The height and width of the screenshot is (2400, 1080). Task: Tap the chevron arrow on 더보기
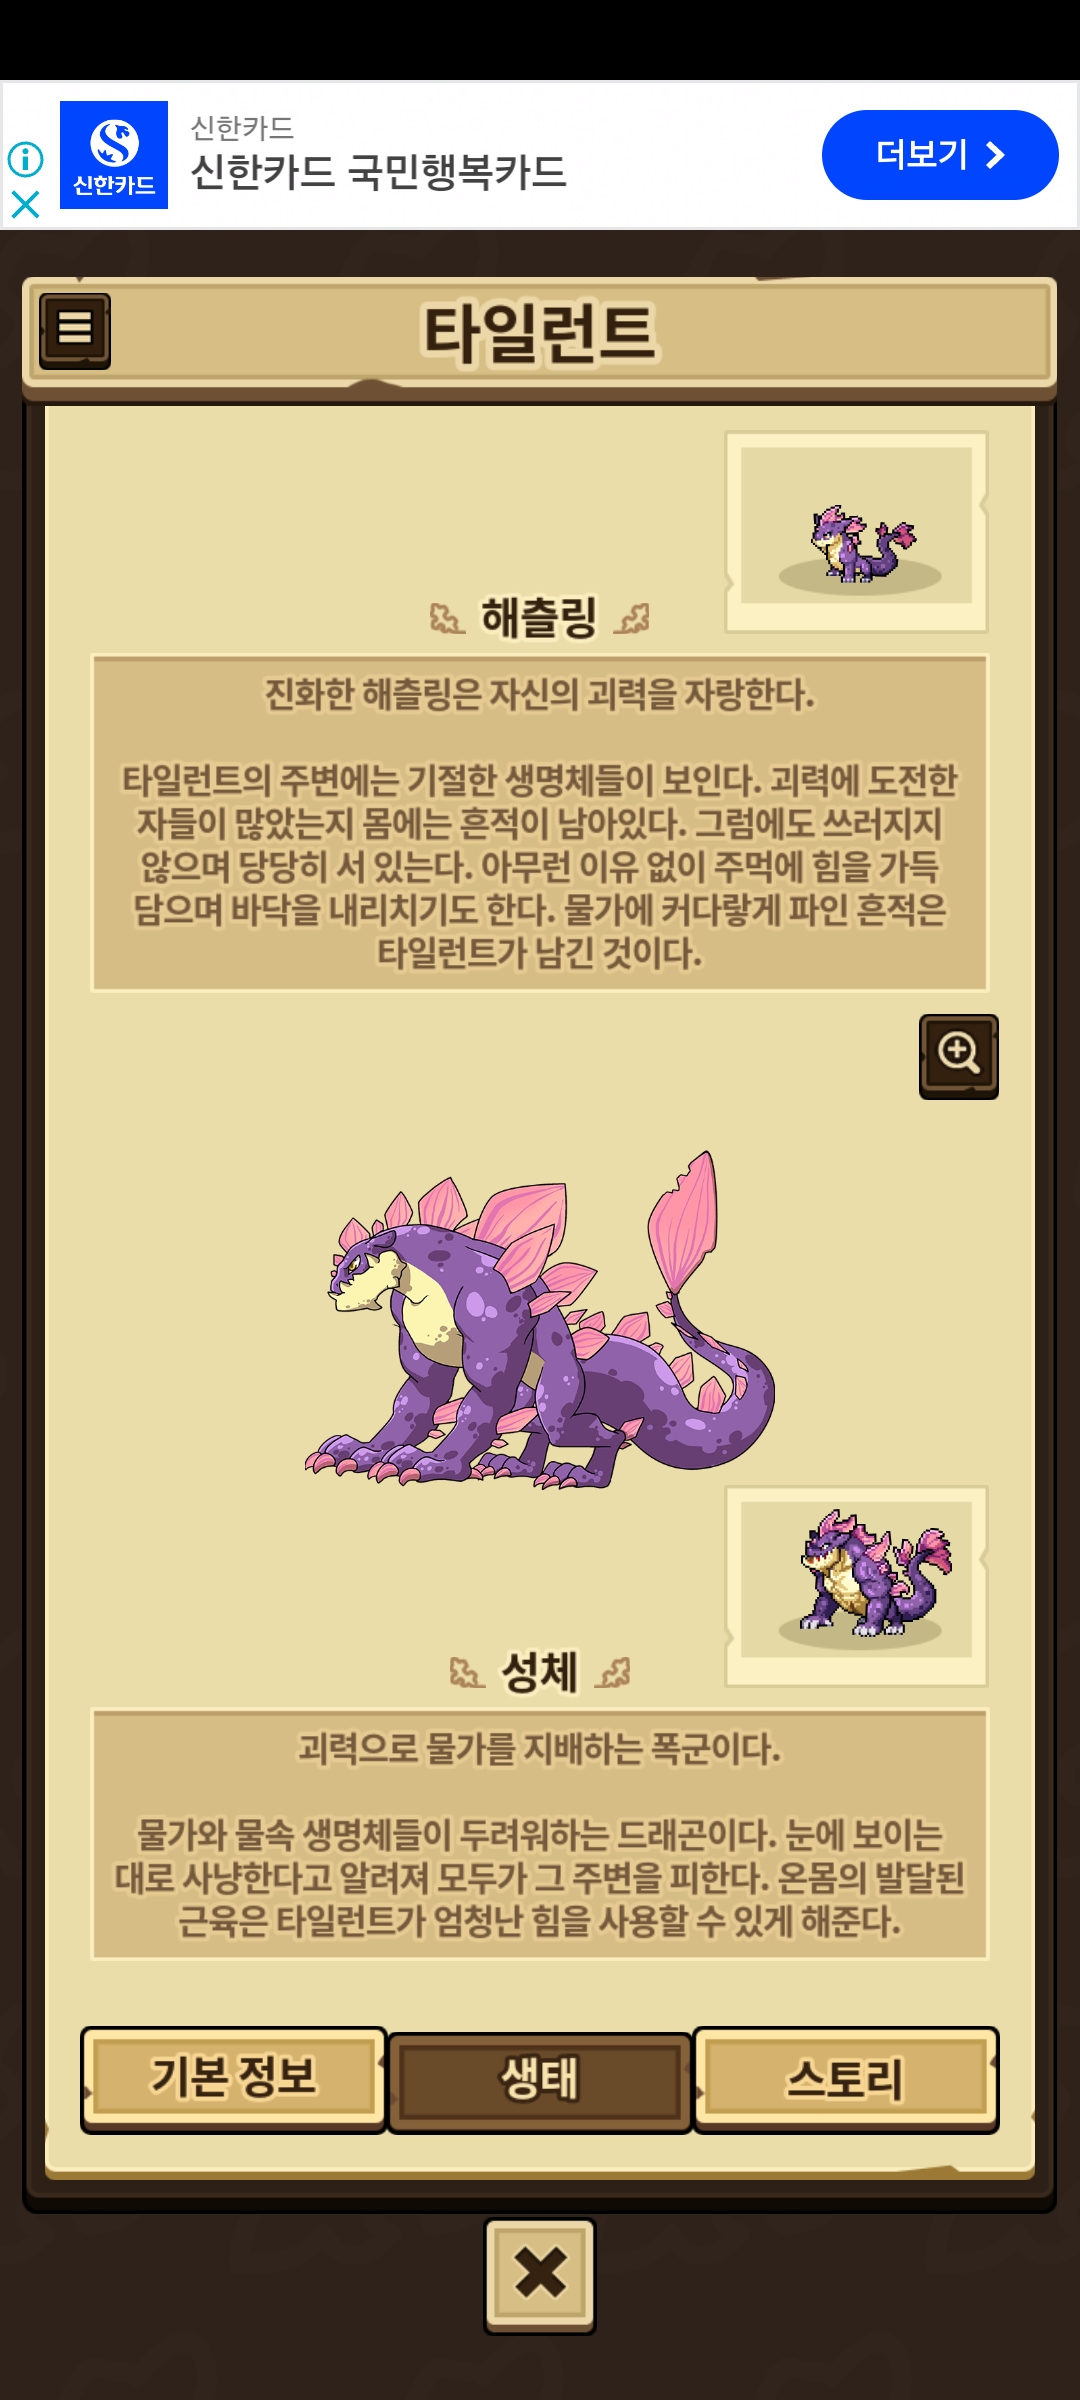tap(994, 155)
